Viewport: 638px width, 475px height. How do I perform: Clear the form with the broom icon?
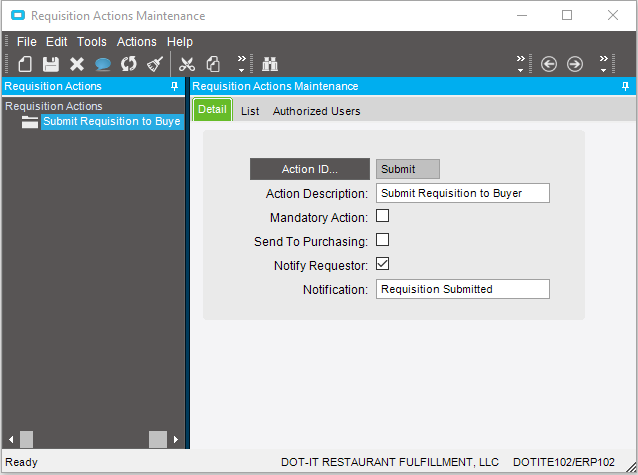pos(155,64)
